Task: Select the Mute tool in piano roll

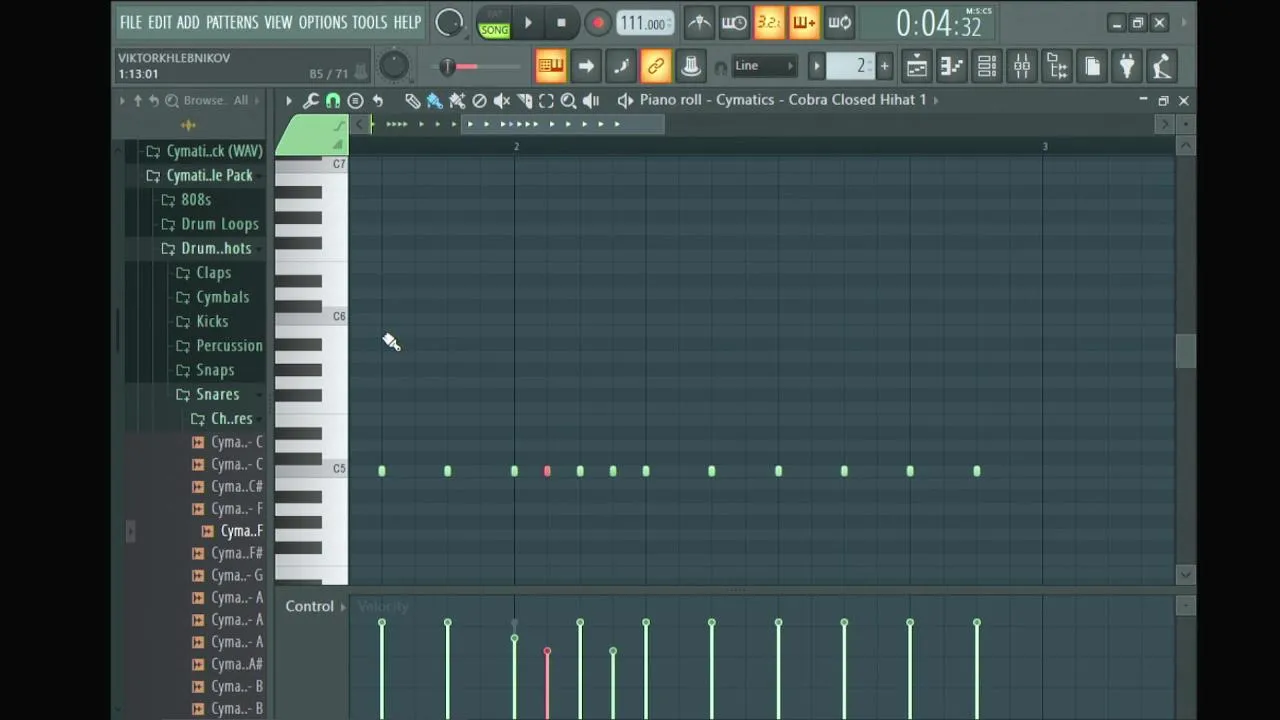Action: coord(502,101)
